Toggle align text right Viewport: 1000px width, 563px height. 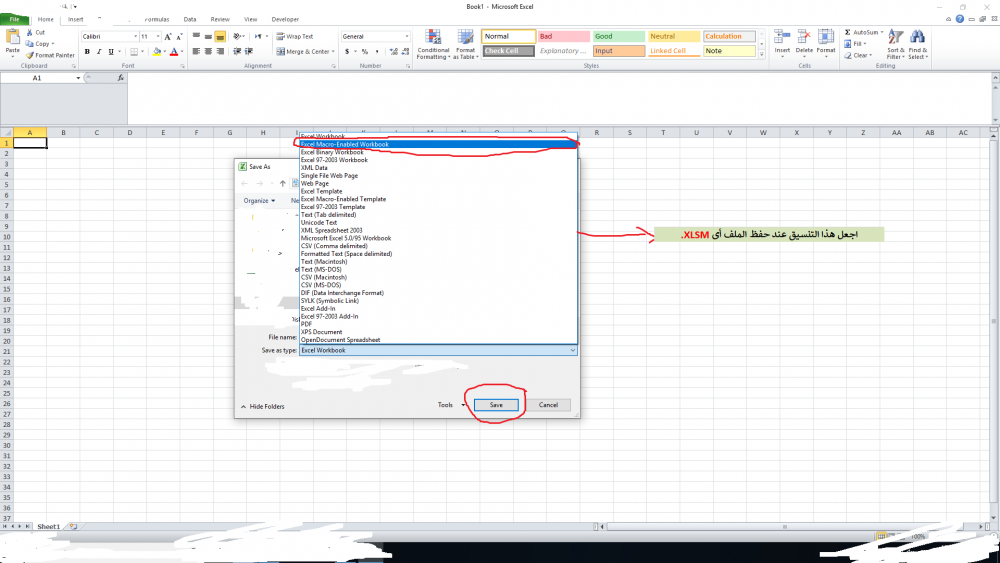(220, 52)
